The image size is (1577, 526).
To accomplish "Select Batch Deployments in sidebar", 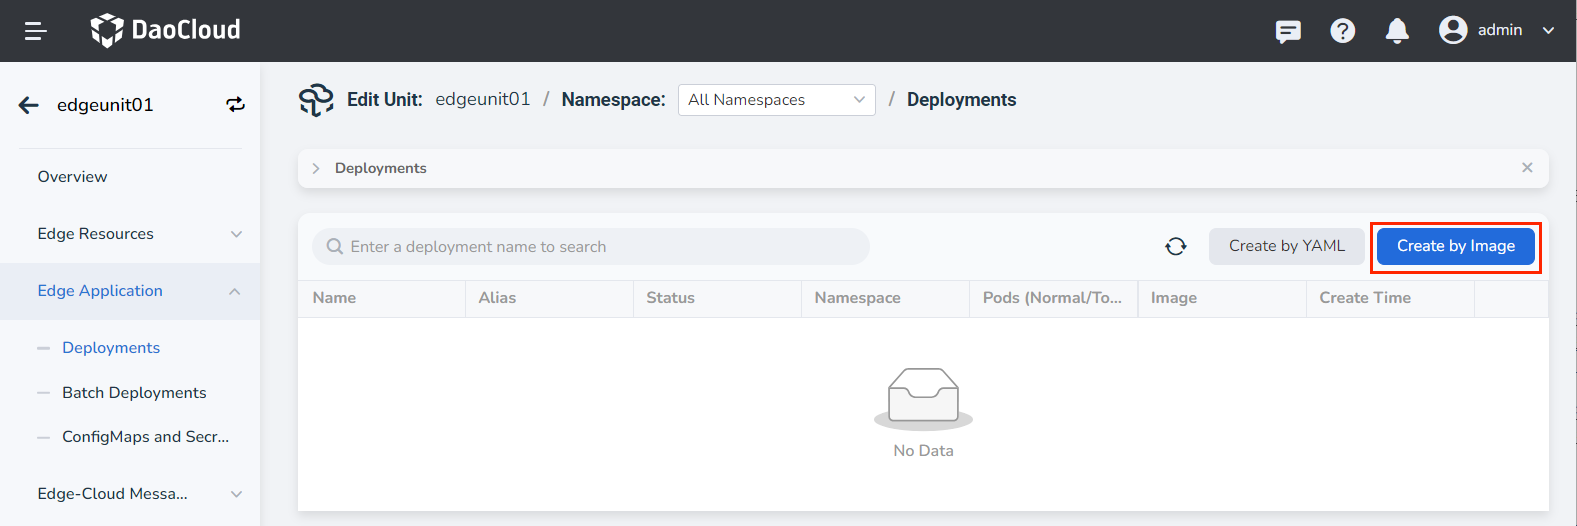I will [134, 393].
